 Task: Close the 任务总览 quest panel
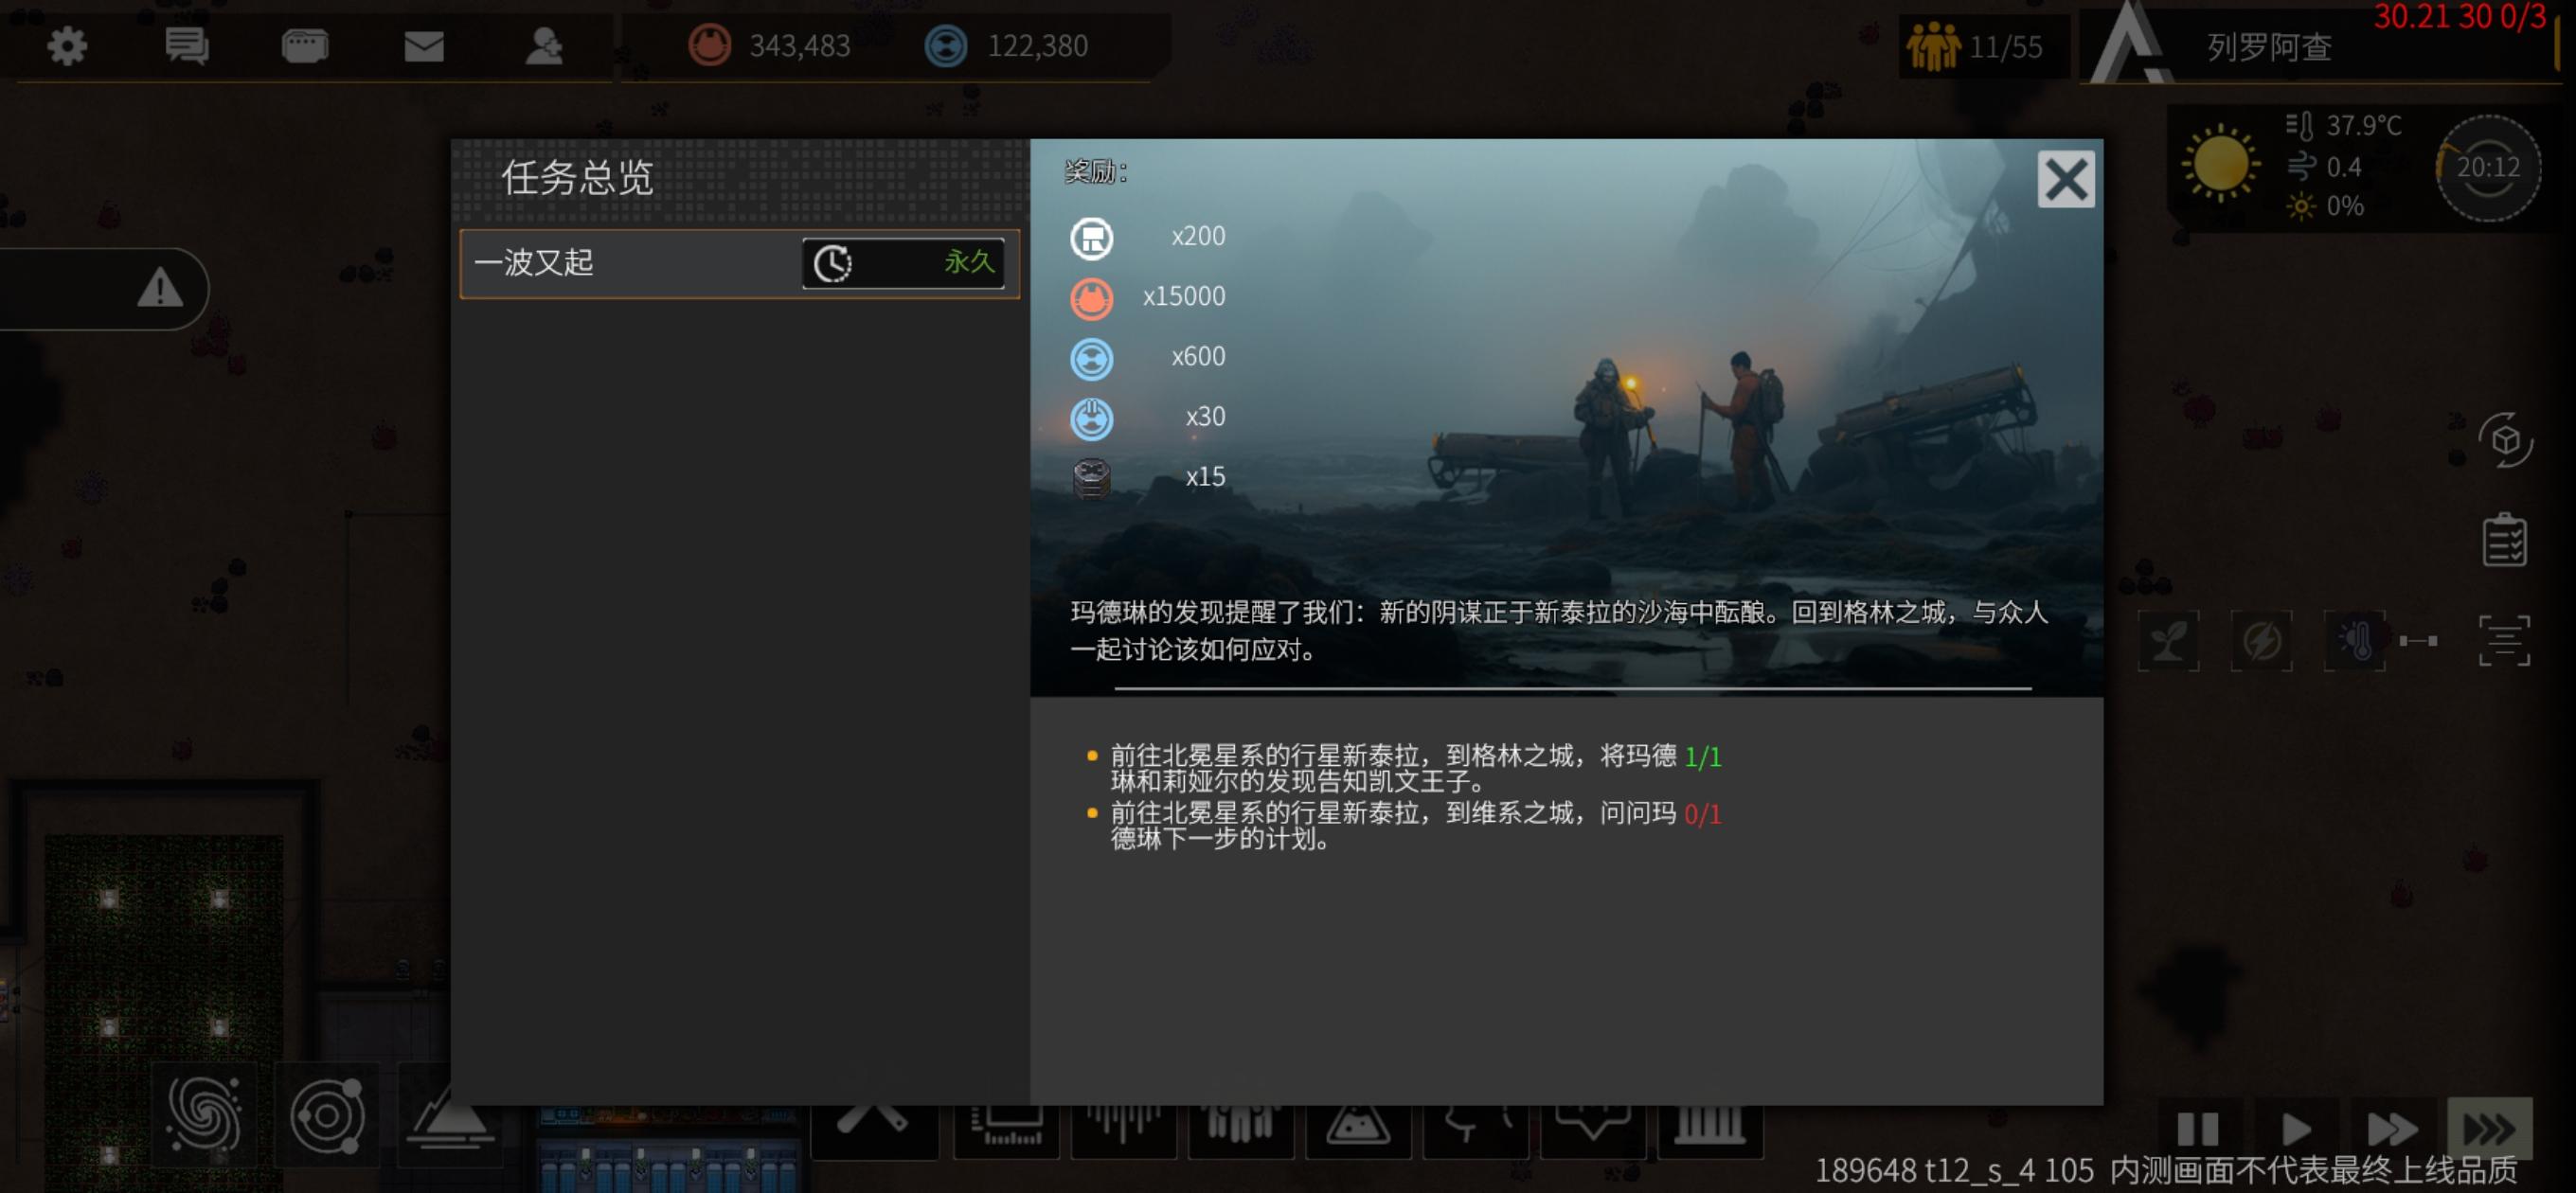[2065, 180]
